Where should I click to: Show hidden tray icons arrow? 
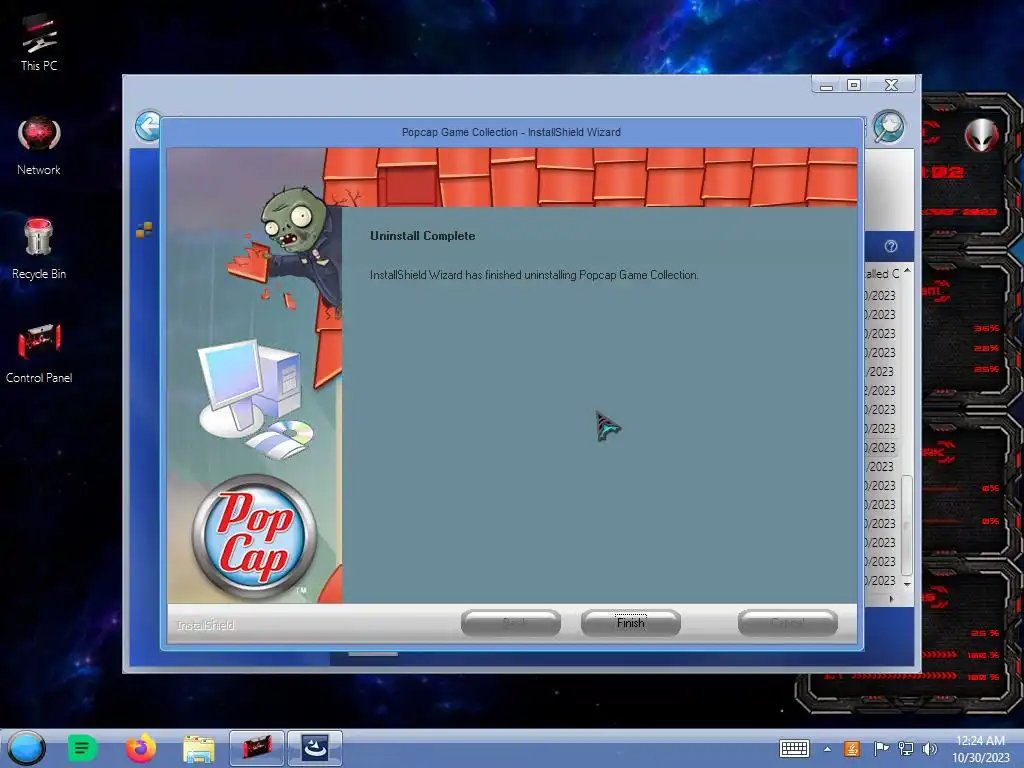(x=827, y=749)
